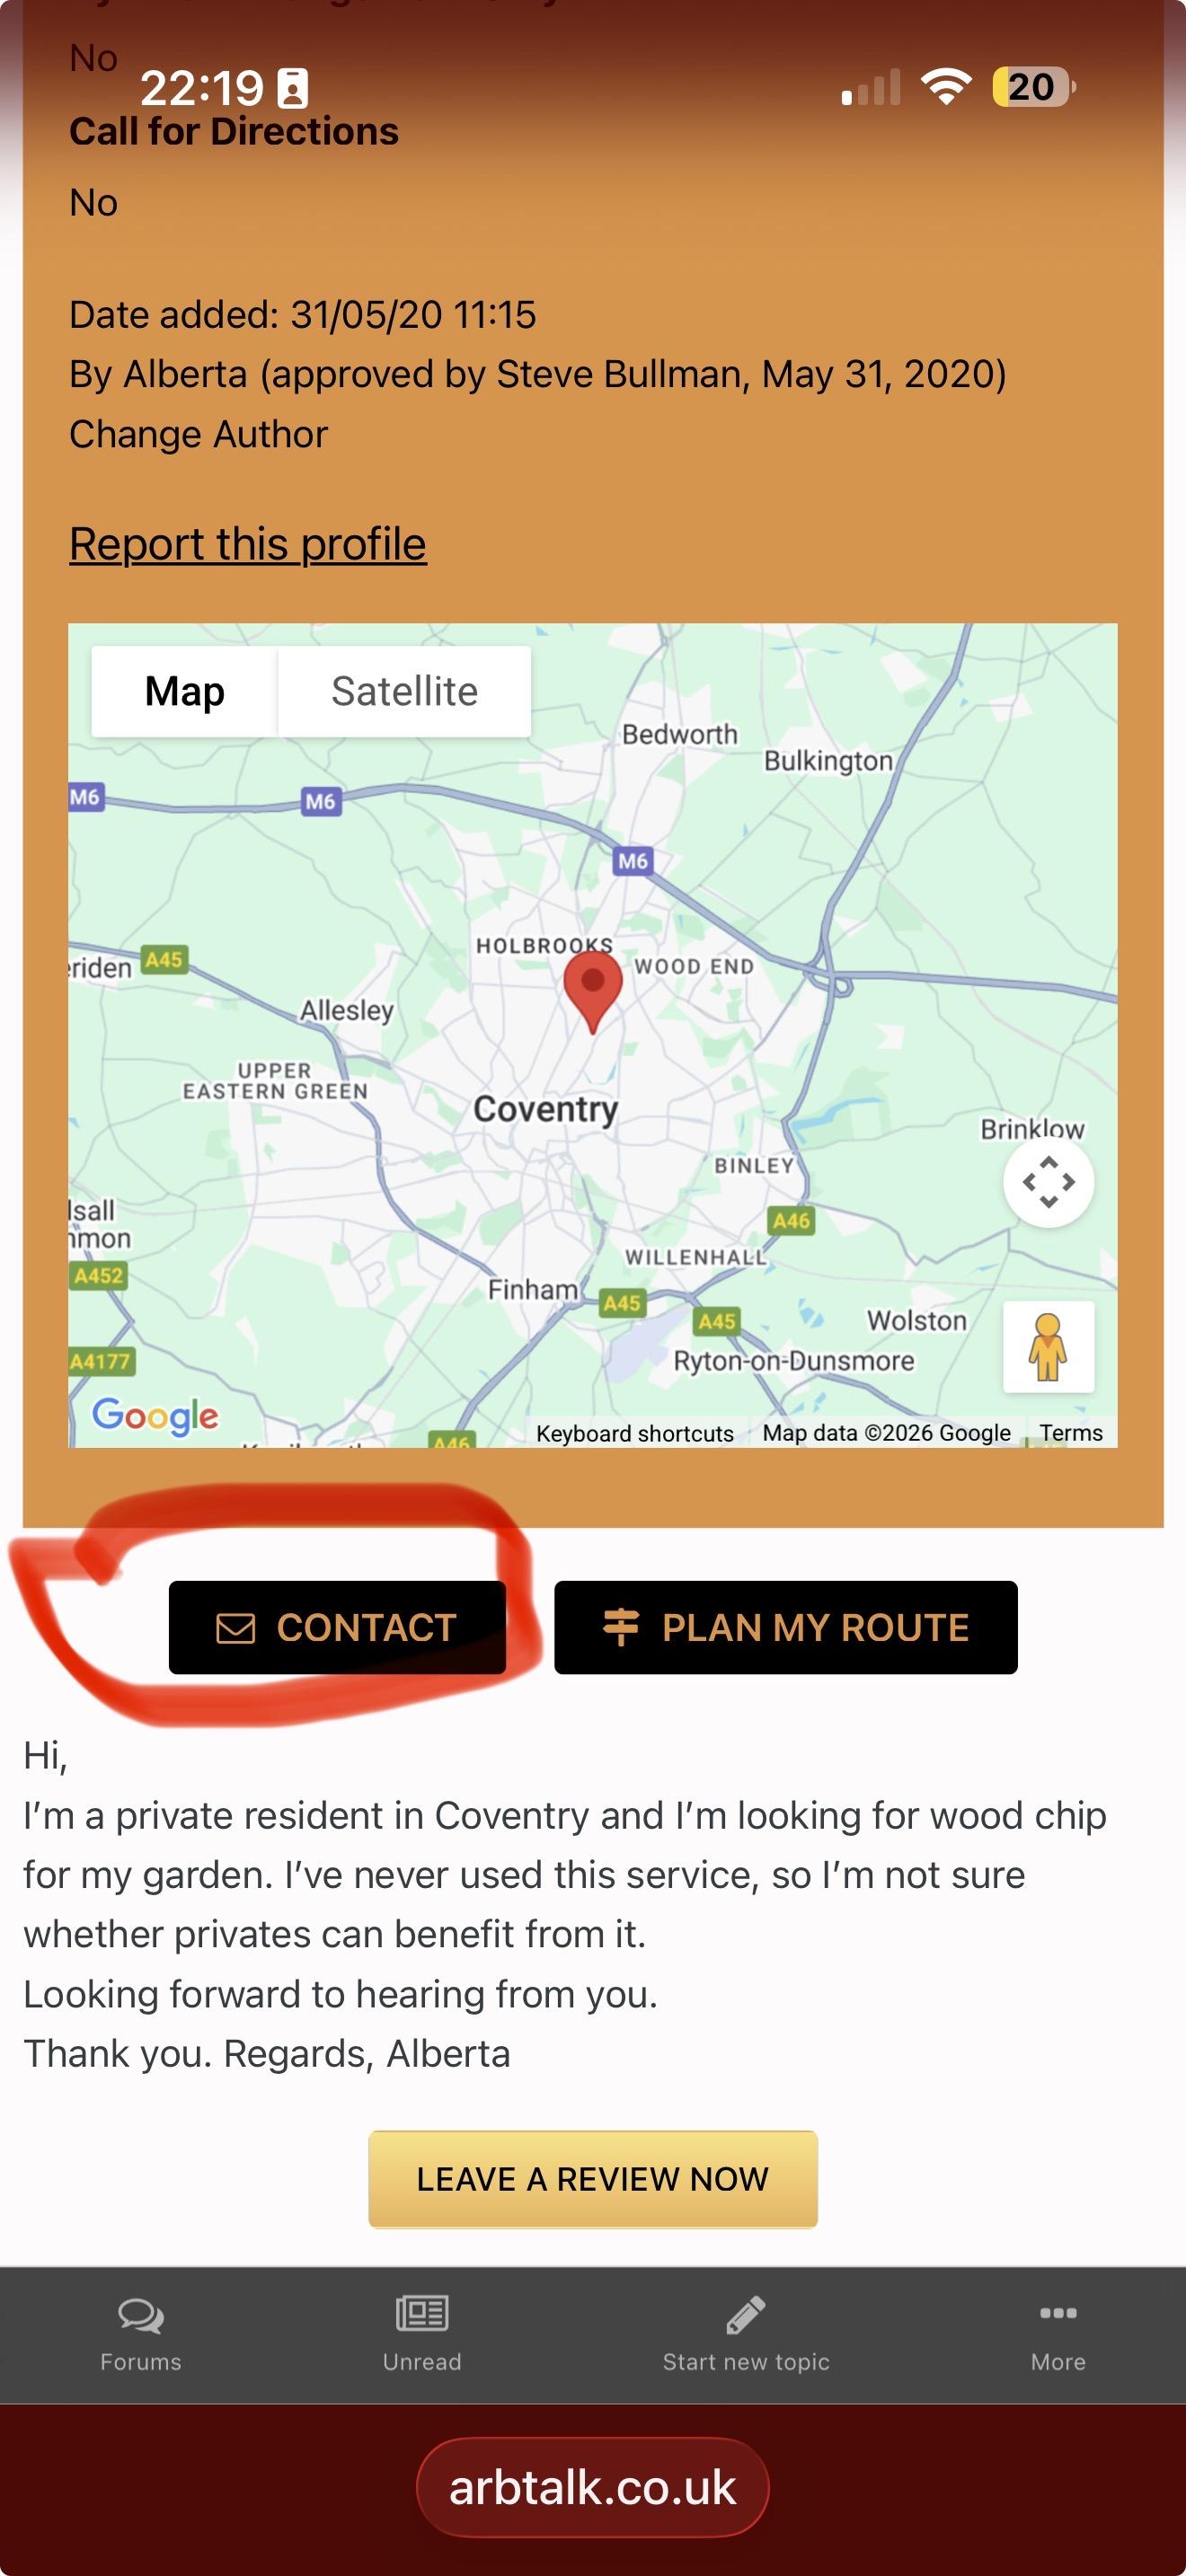Image resolution: width=1186 pixels, height=2576 pixels.
Task: Open the map Terms link
Action: point(1071,1433)
